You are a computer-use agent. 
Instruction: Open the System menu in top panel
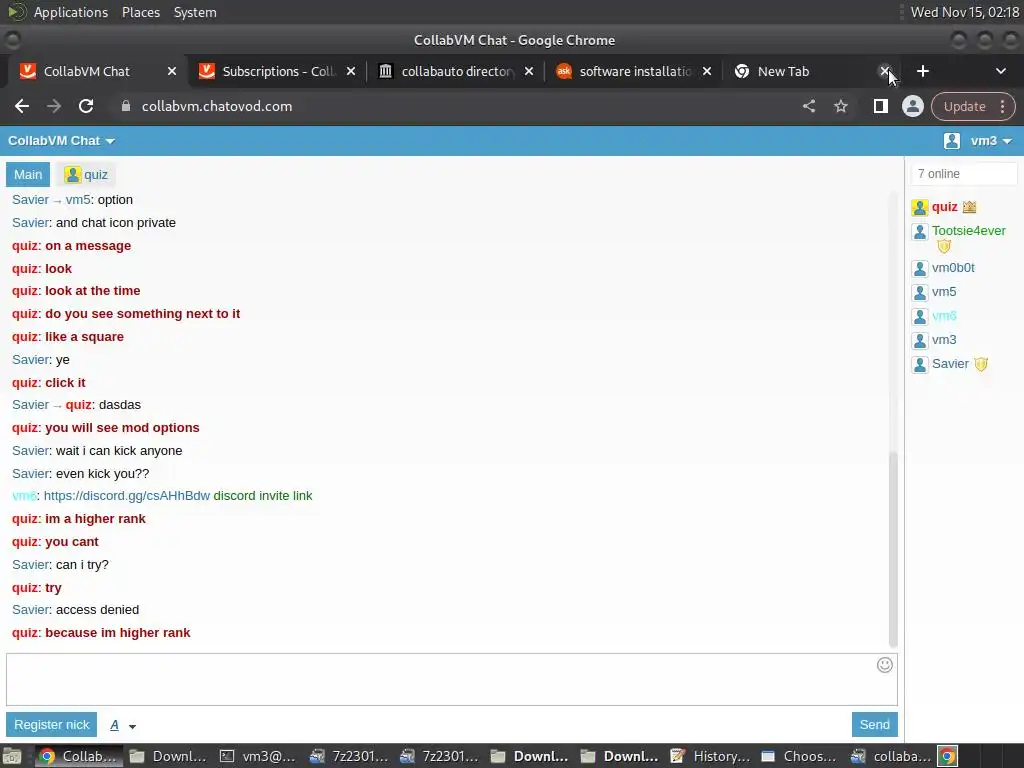195,12
